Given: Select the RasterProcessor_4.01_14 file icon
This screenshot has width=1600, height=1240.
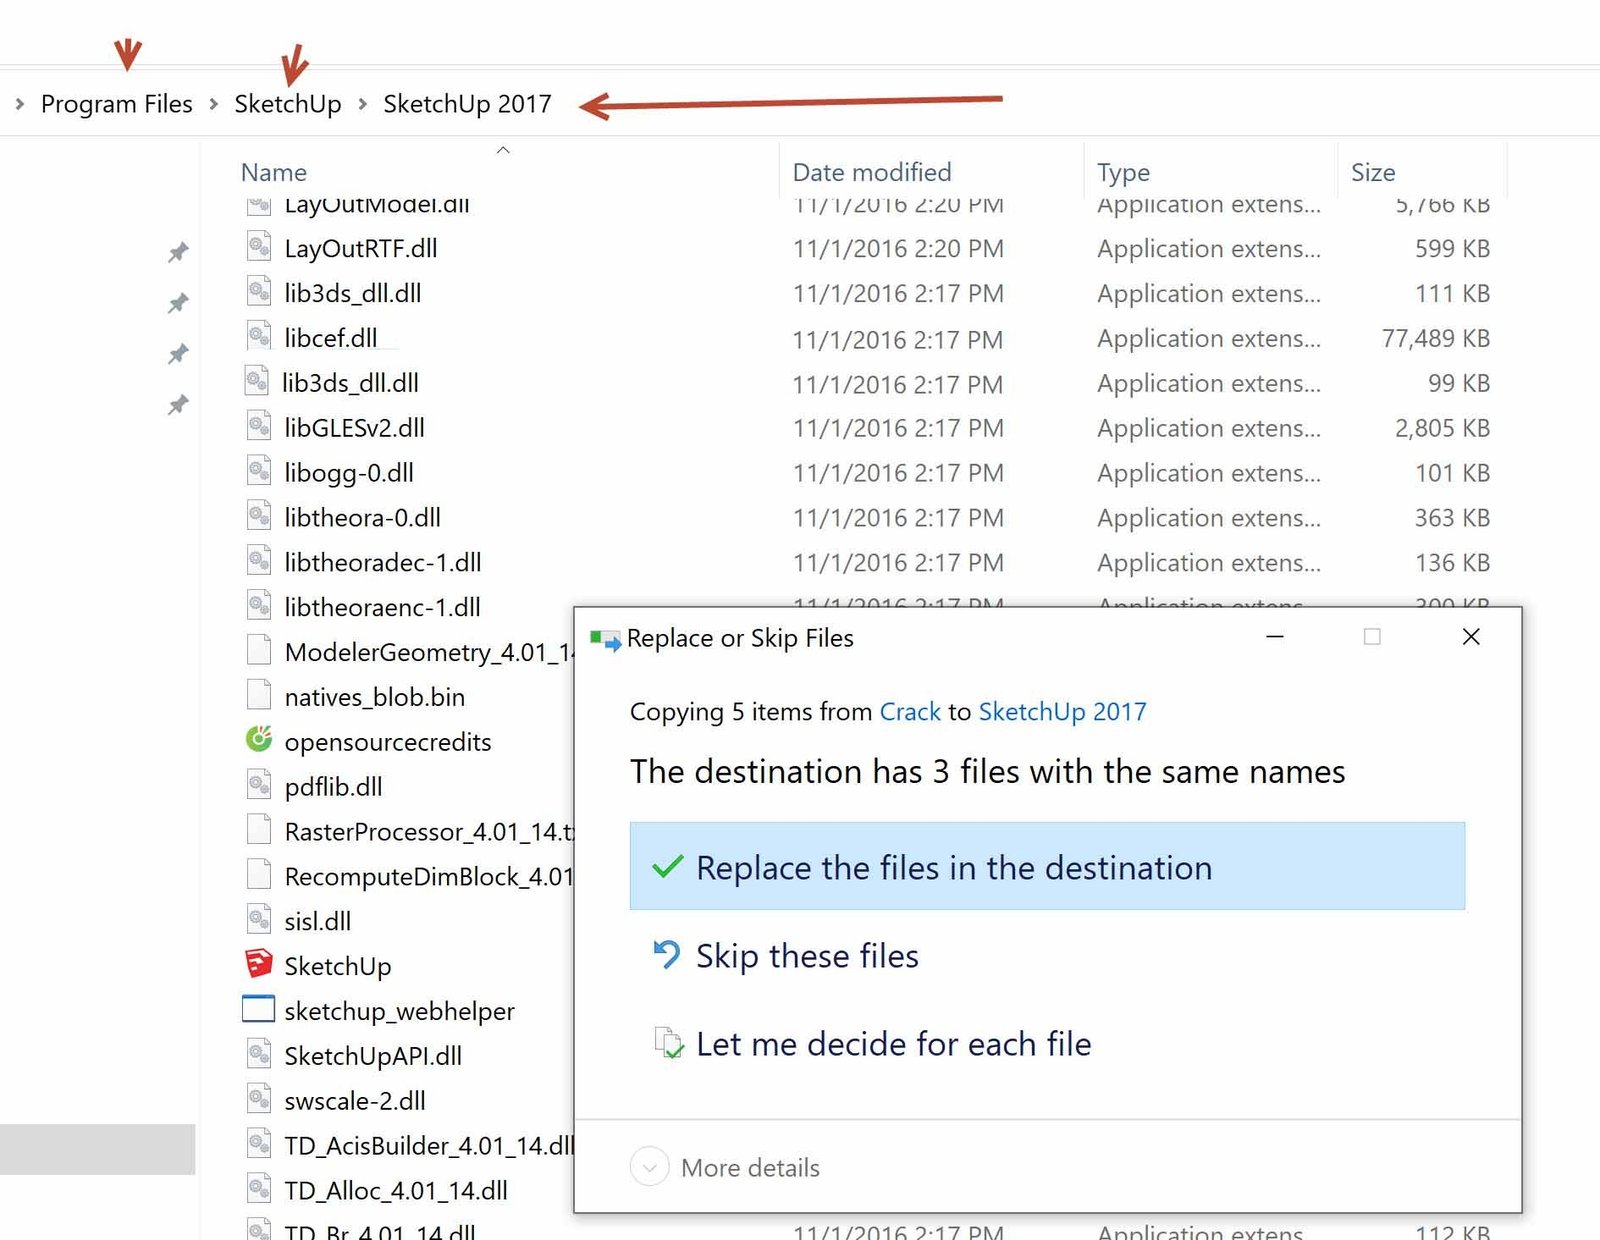Looking at the screenshot, I should point(259,830).
